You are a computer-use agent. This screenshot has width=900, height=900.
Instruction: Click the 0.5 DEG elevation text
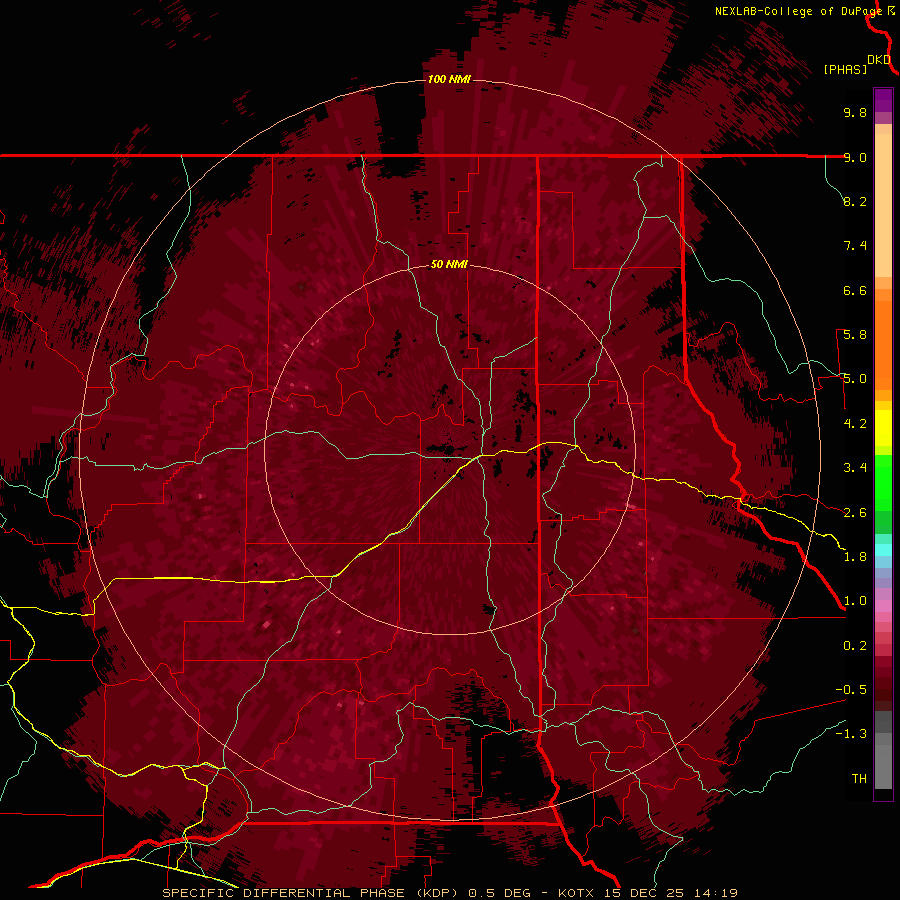coord(501,893)
